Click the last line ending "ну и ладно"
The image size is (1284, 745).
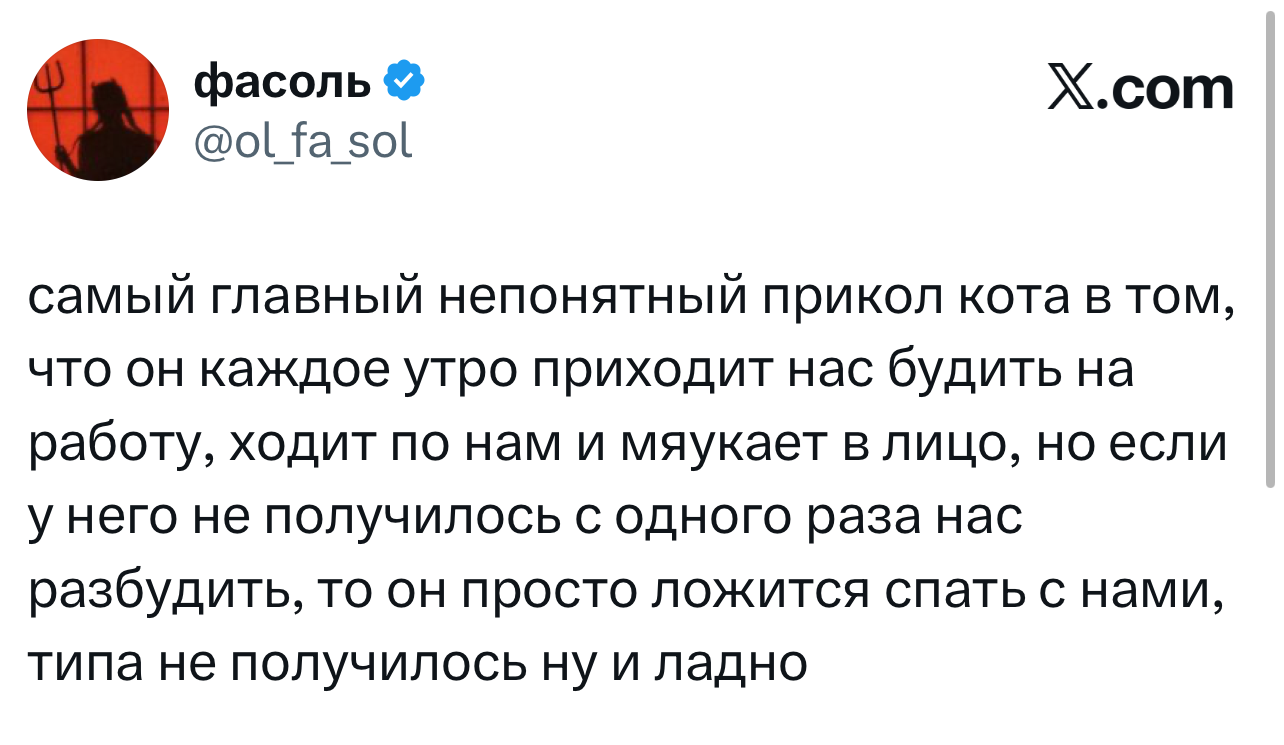point(416,663)
